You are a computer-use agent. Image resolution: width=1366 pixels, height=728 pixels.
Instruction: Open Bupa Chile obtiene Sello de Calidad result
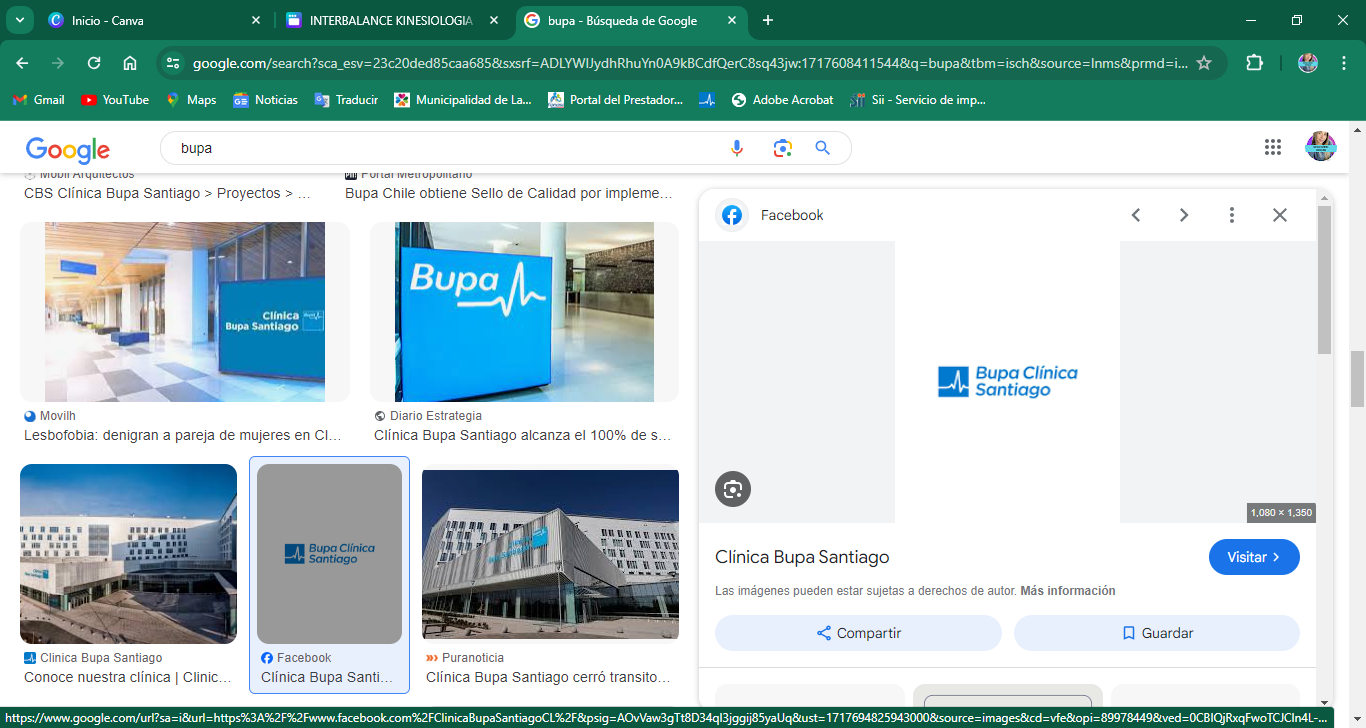click(x=509, y=193)
